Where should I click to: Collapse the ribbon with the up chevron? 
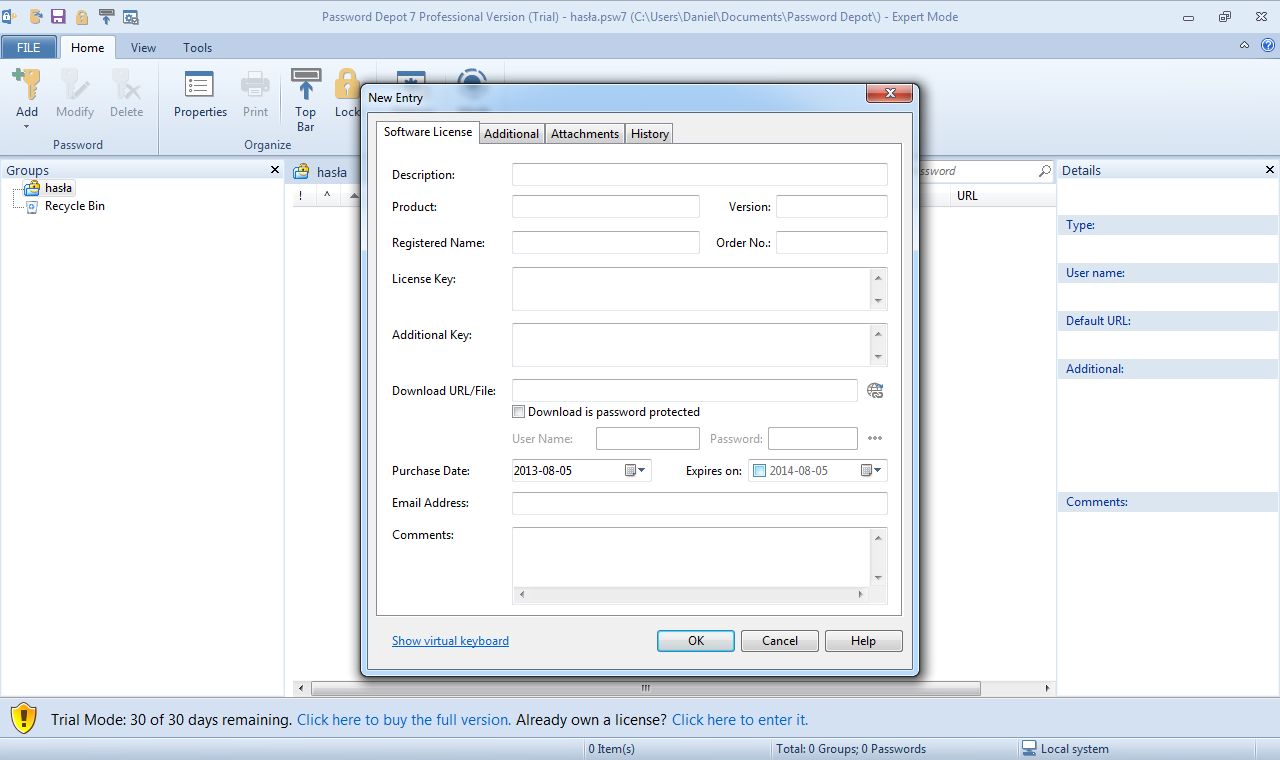[1245, 46]
